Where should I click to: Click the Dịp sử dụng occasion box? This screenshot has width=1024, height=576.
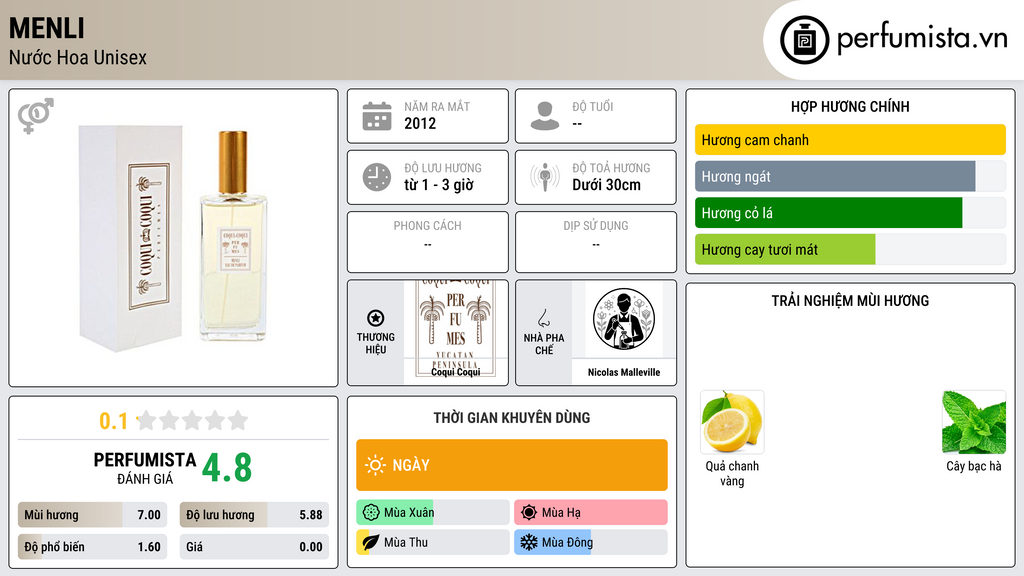[596, 242]
